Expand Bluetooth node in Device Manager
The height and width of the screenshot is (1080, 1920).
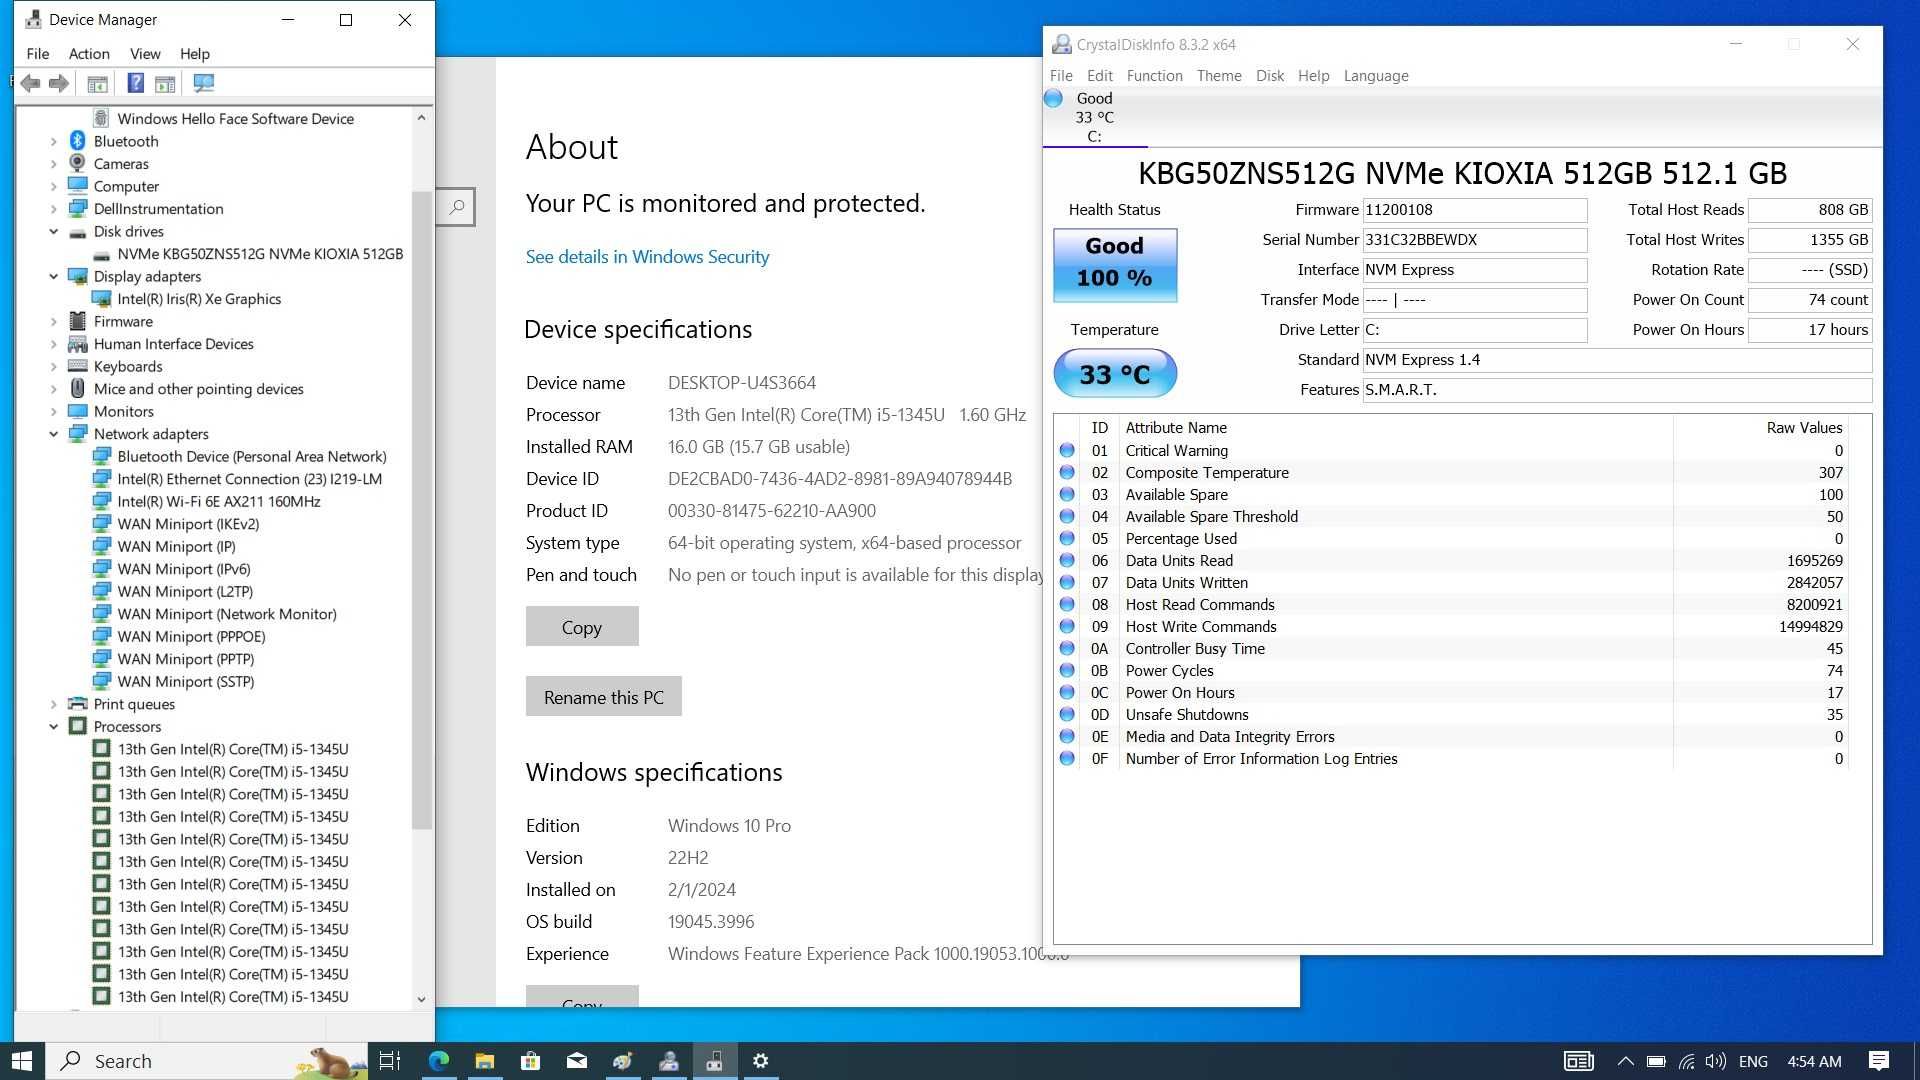(x=54, y=142)
